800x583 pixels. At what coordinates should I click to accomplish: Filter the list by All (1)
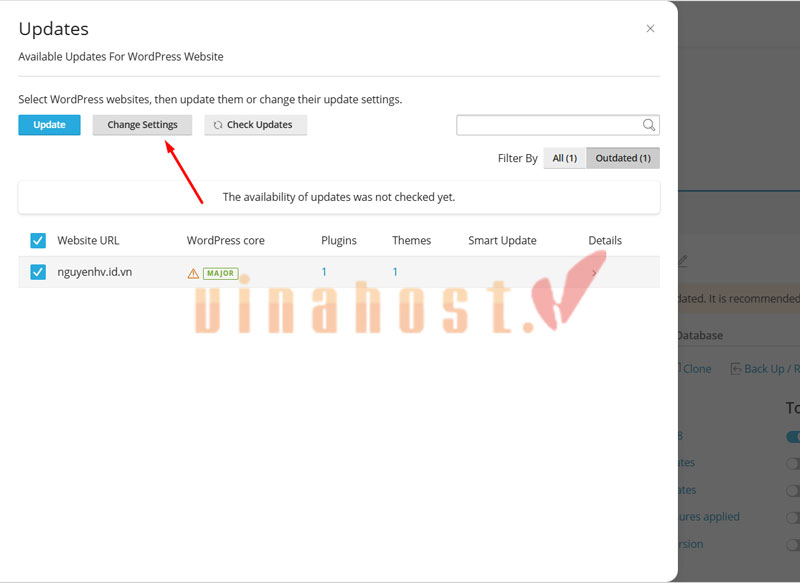pyautogui.click(x=565, y=158)
